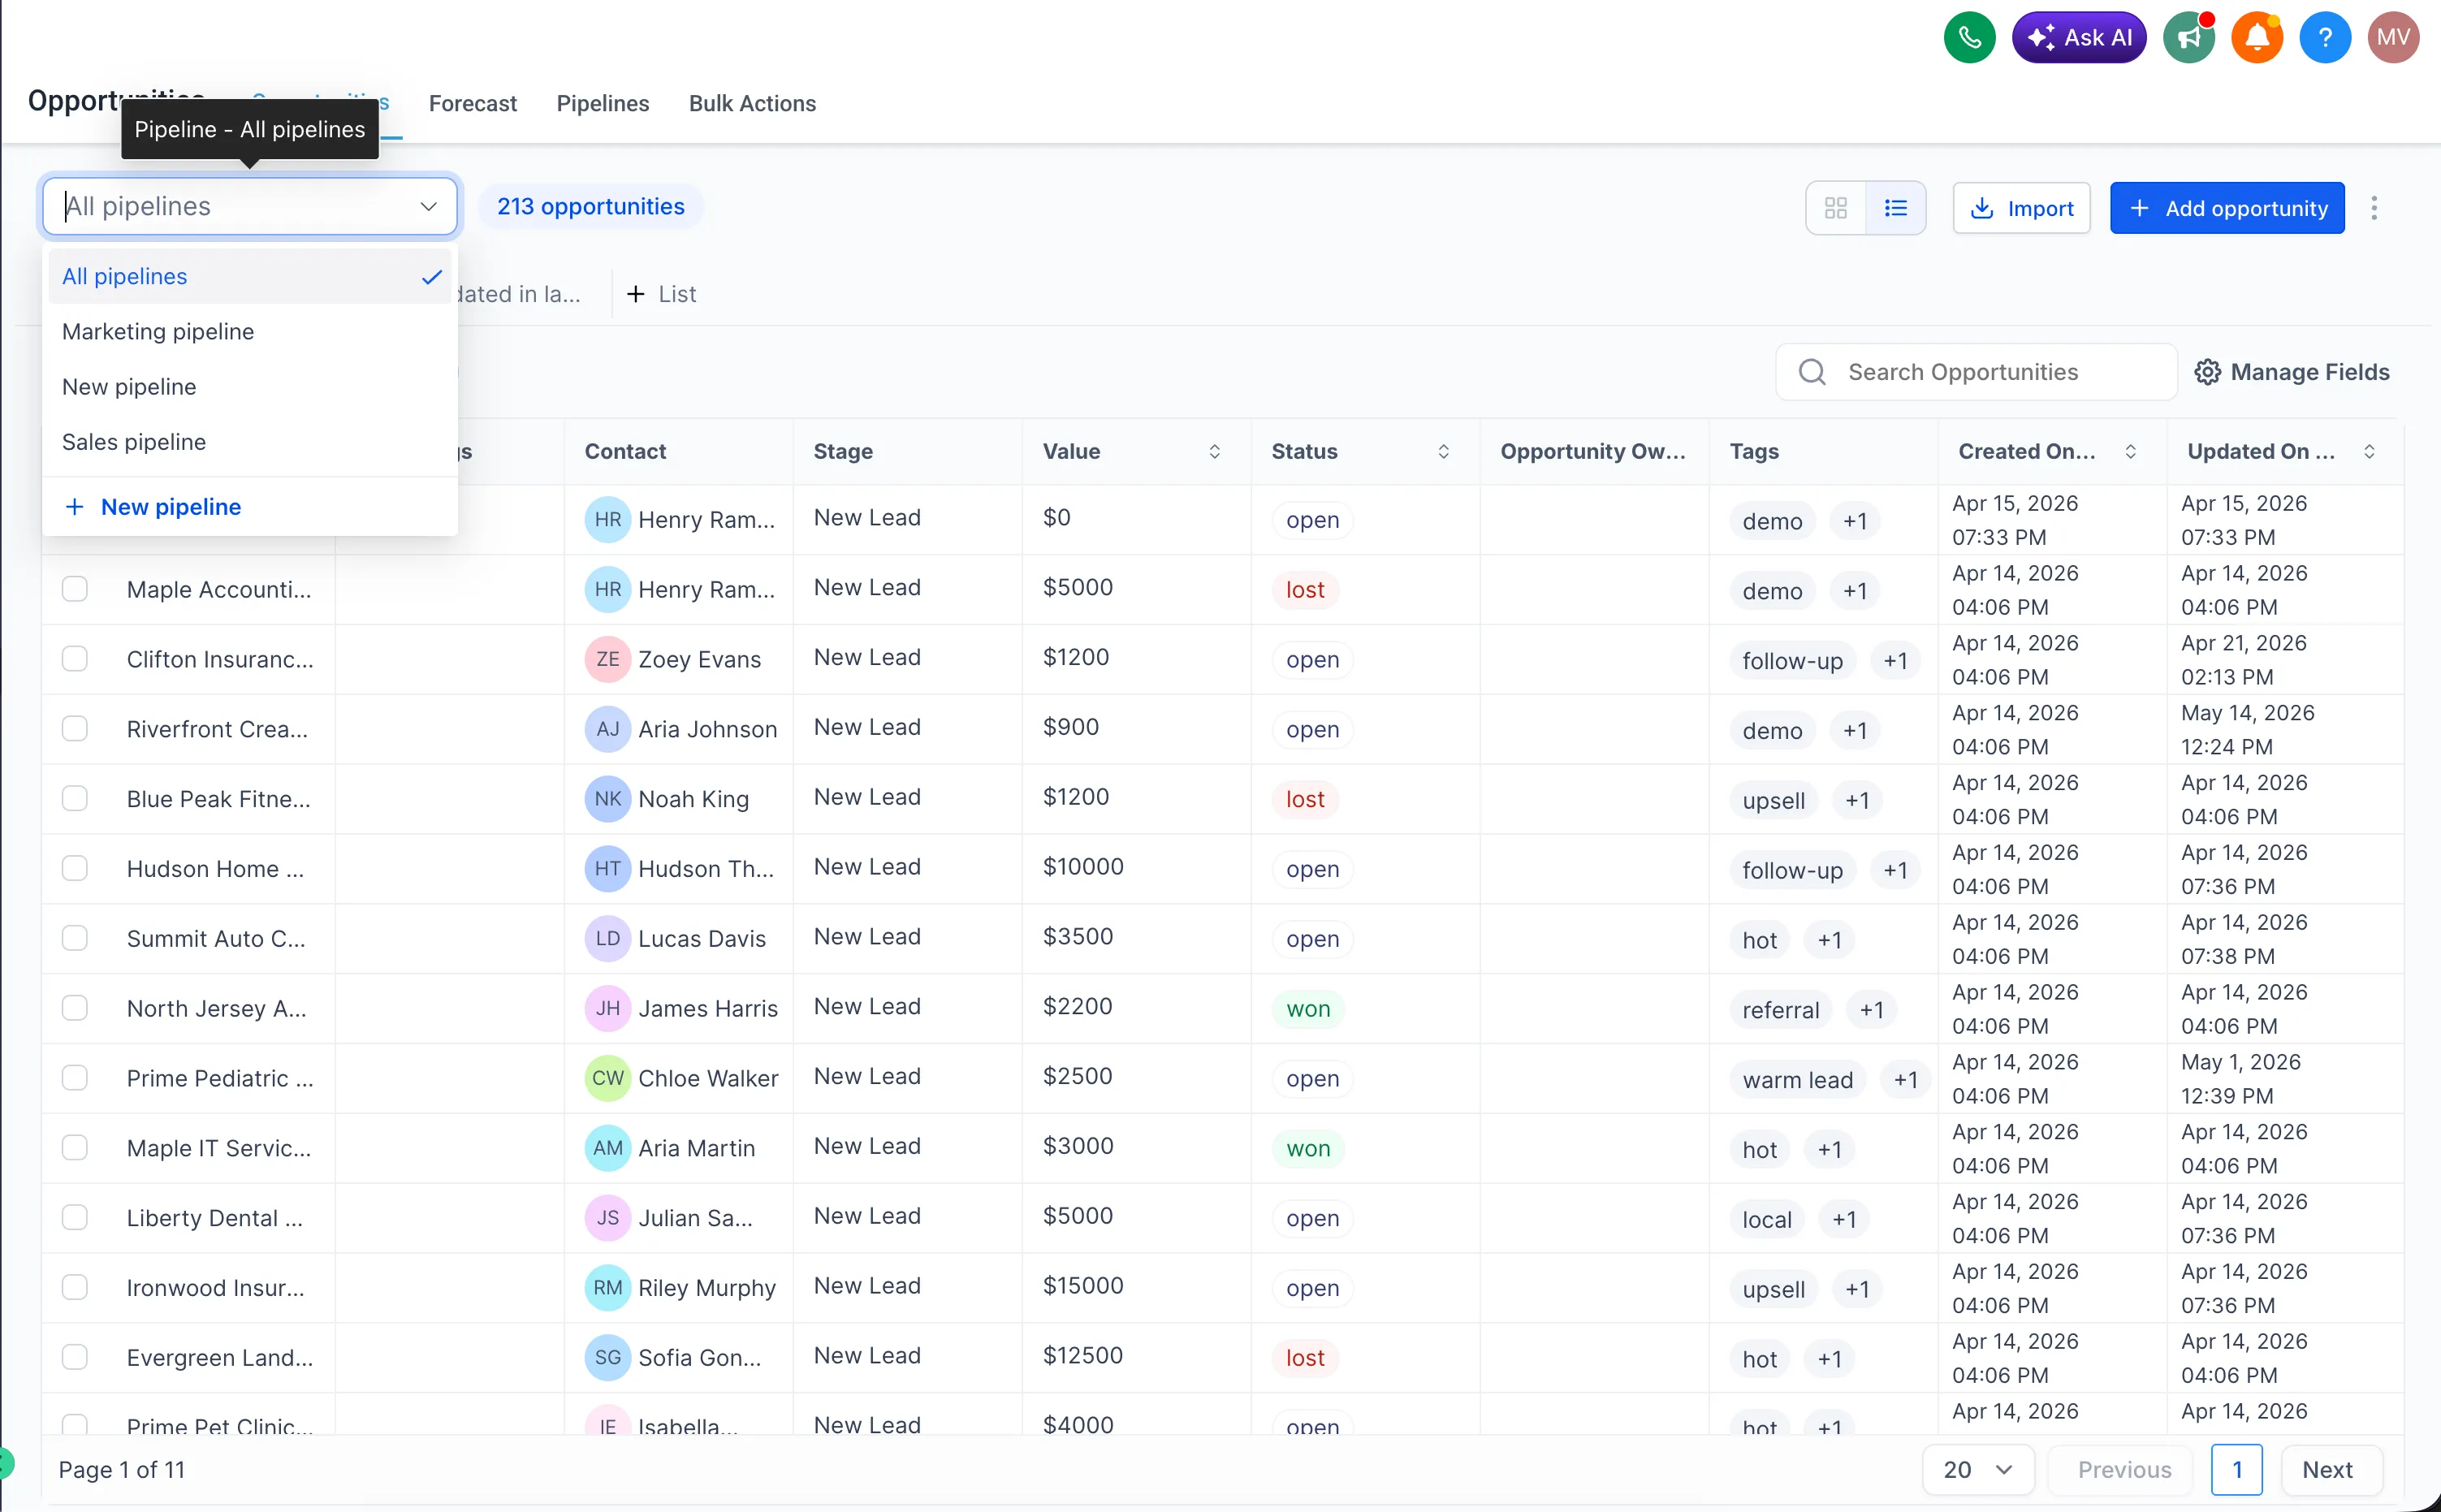Open the orange notifications bell
This screenshot has height=1512, width=2441.
click(x=2257, y=38)
